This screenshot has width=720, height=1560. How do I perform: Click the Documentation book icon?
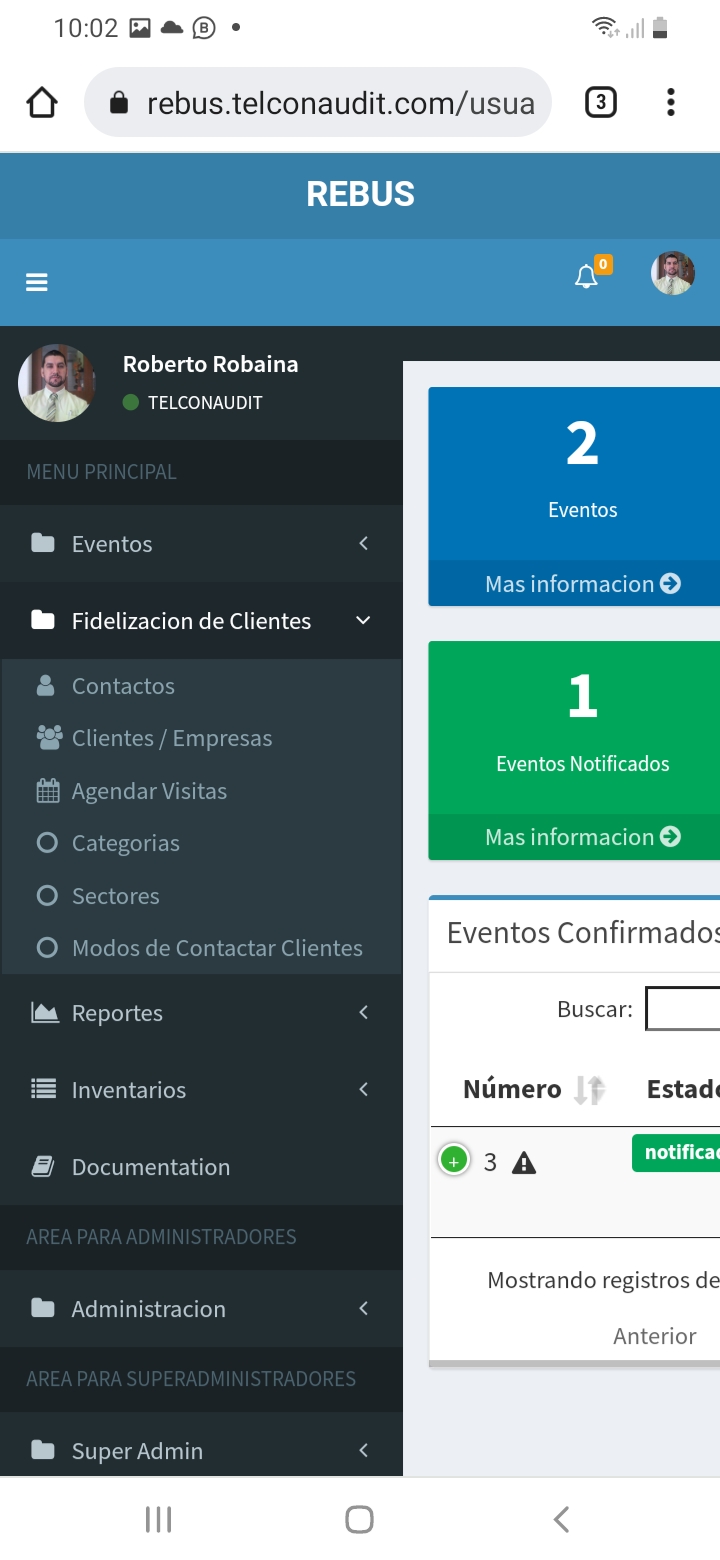coord(43,1166)
